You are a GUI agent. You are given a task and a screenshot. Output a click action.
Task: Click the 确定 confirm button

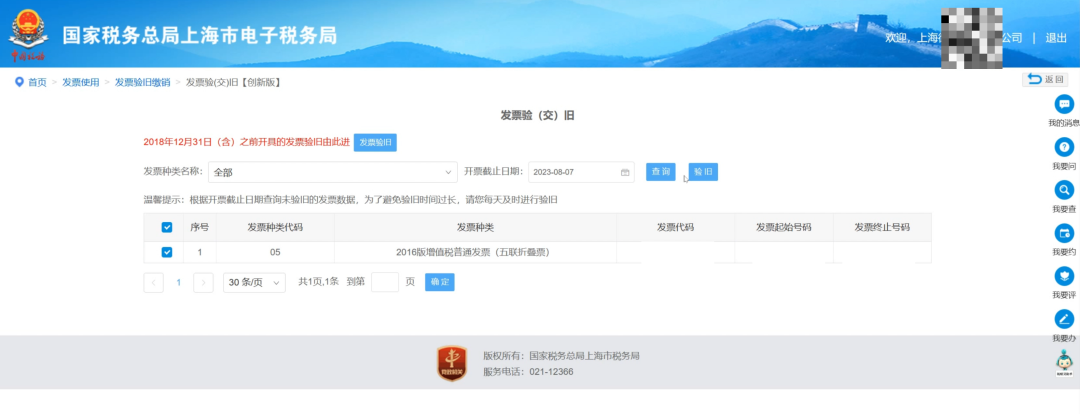point(439,282)
